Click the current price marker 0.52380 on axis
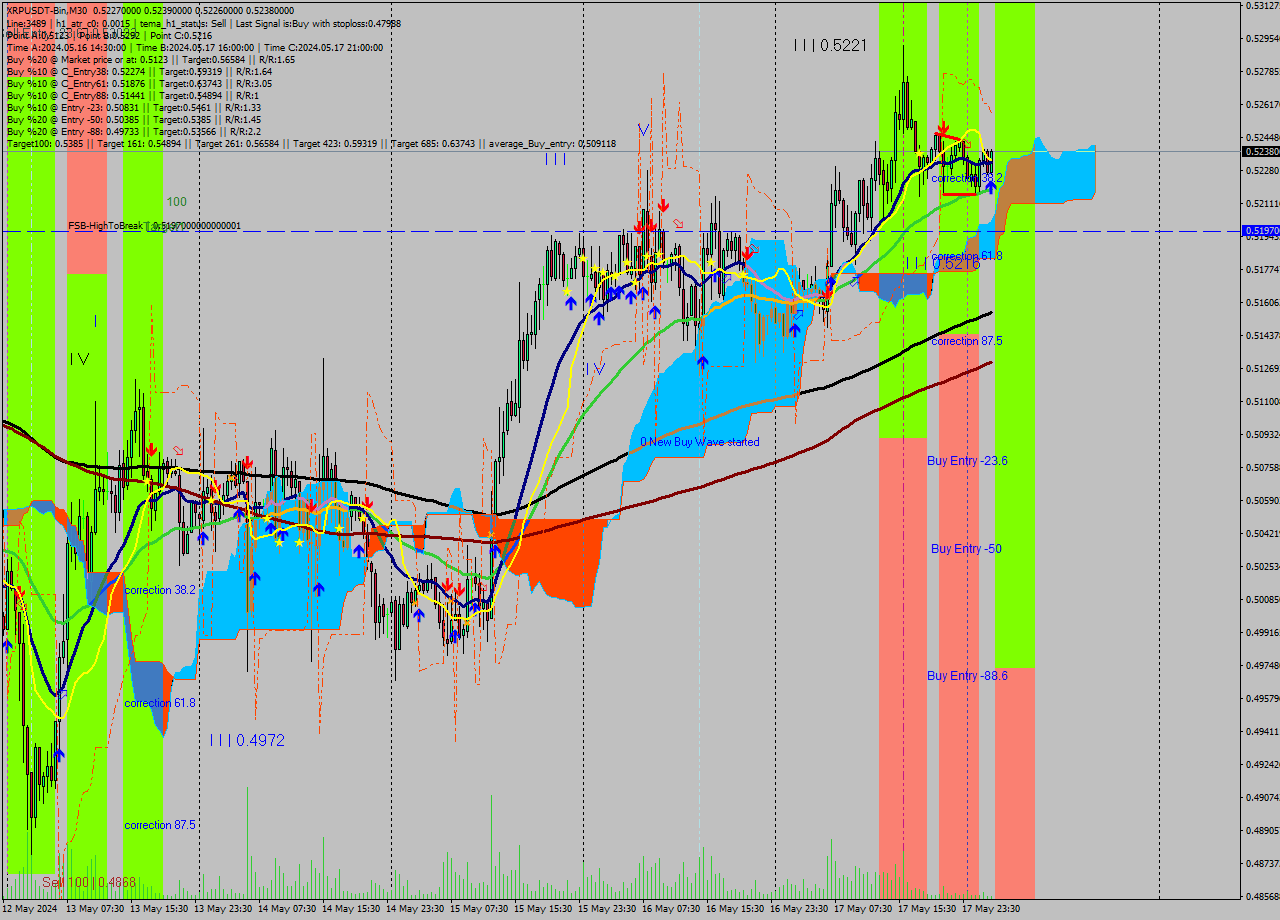 tap(1260, 151)
